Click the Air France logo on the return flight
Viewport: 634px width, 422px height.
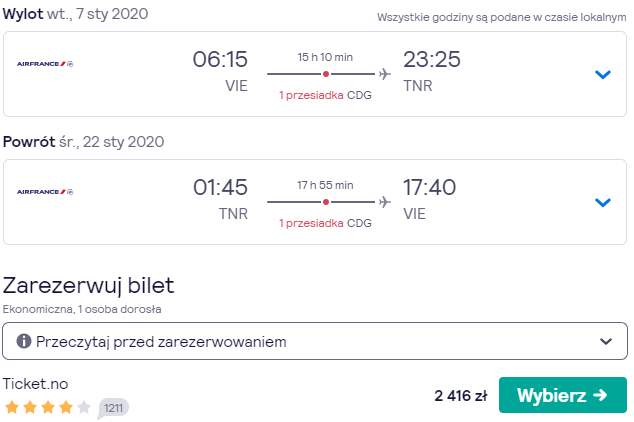45,192
